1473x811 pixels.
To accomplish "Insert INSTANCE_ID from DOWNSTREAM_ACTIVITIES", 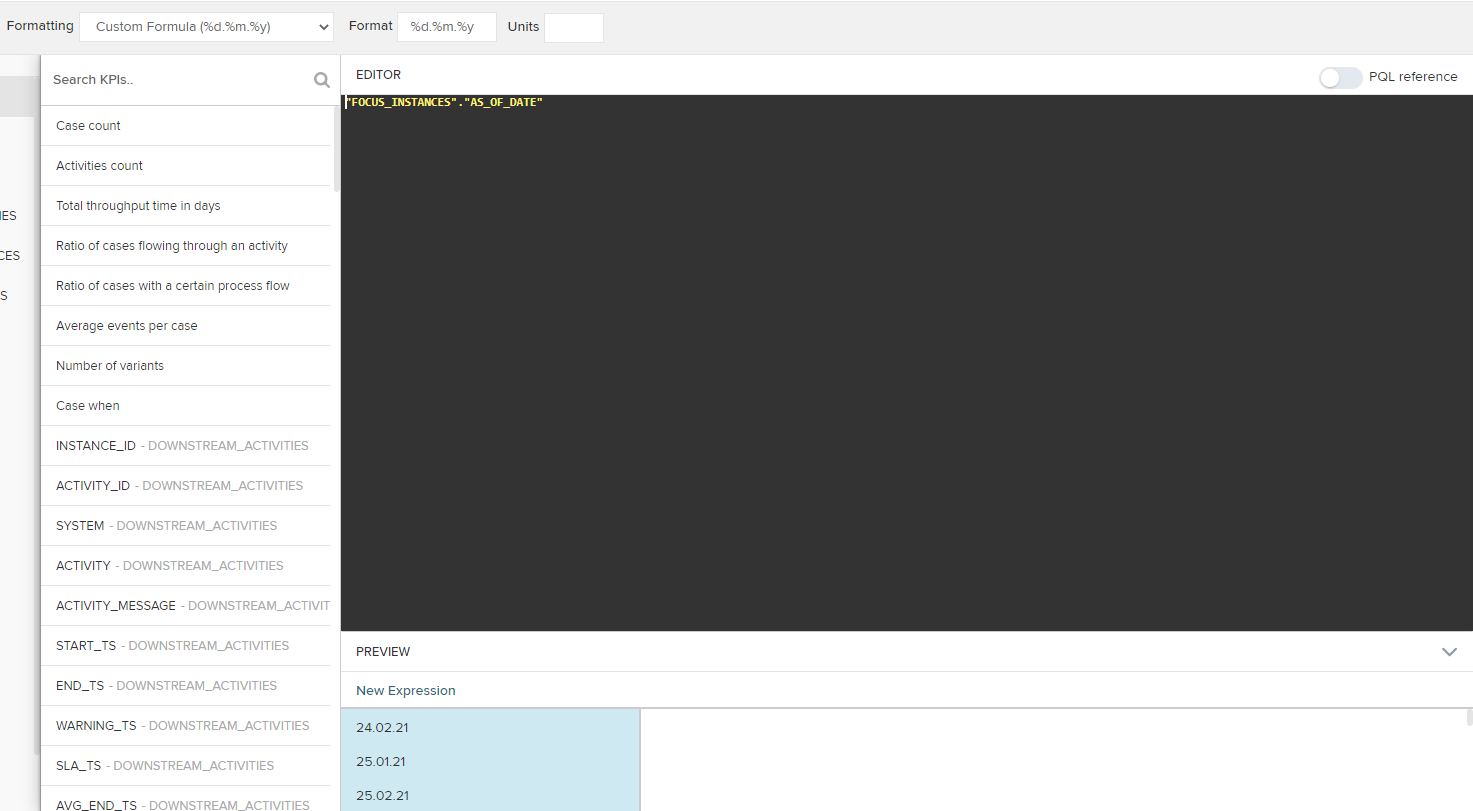I will 185,446.
